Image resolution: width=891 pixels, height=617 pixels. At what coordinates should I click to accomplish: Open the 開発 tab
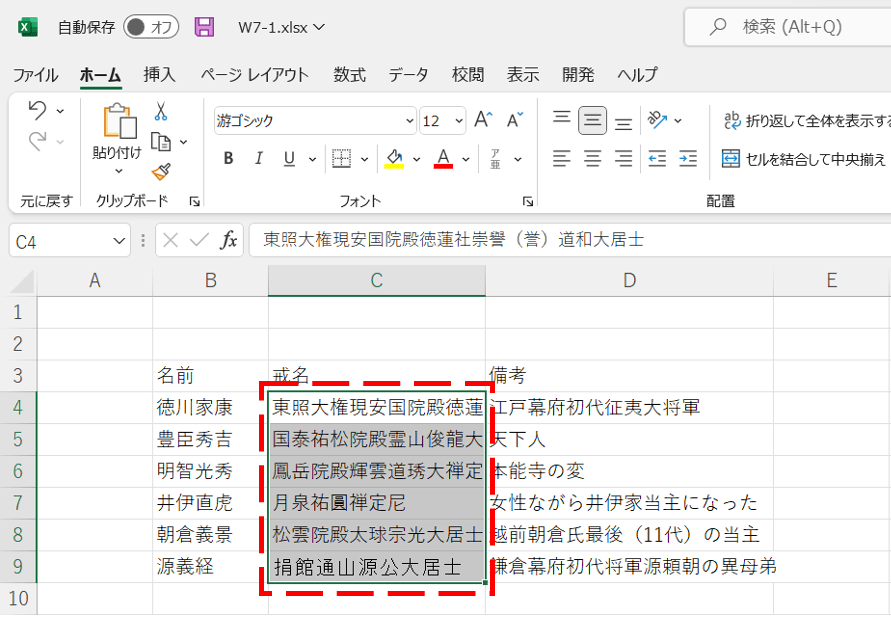pyautogui.click(x=578, y=74)
